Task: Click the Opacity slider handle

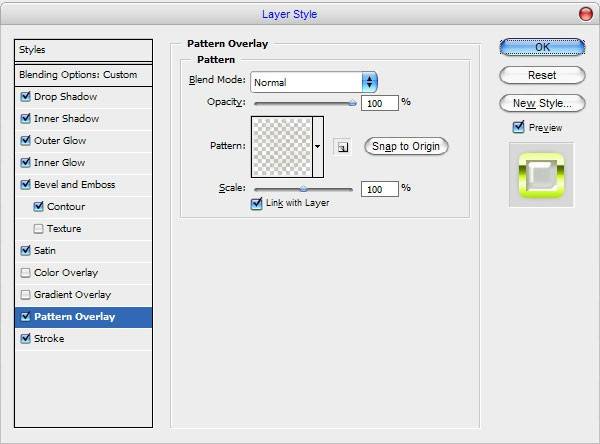Action: click(352, 103)
